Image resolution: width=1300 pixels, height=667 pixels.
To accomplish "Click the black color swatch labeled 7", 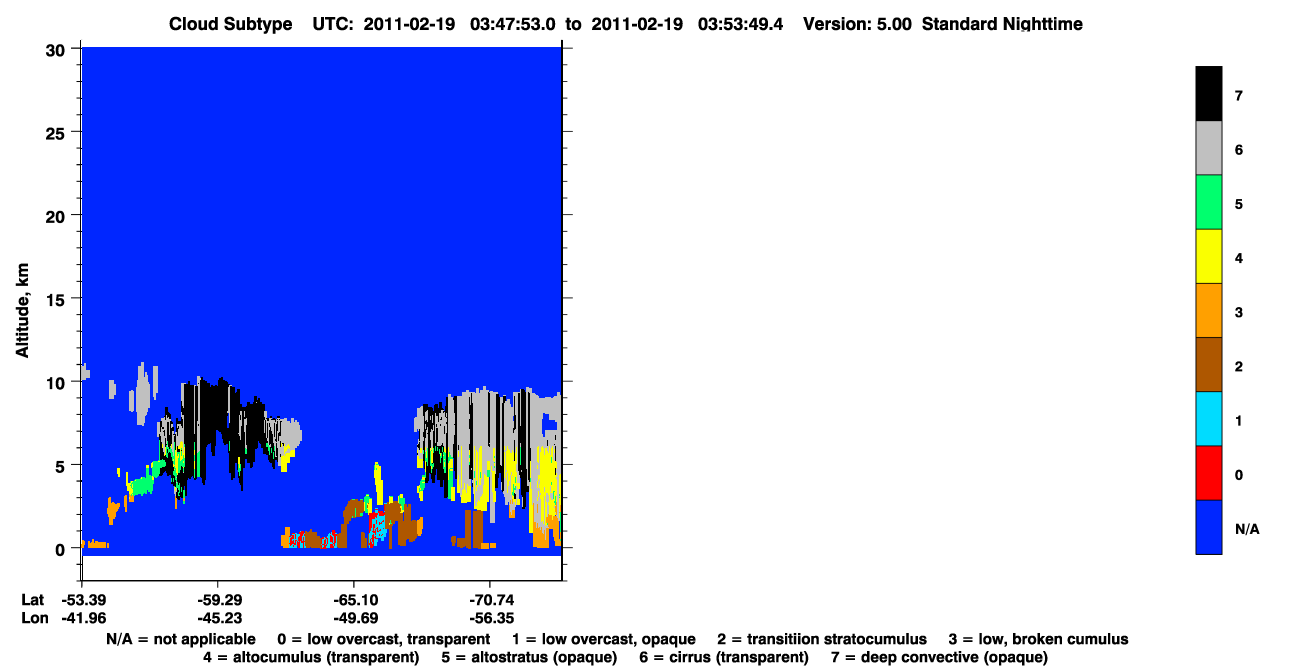I will [1209, 94].
